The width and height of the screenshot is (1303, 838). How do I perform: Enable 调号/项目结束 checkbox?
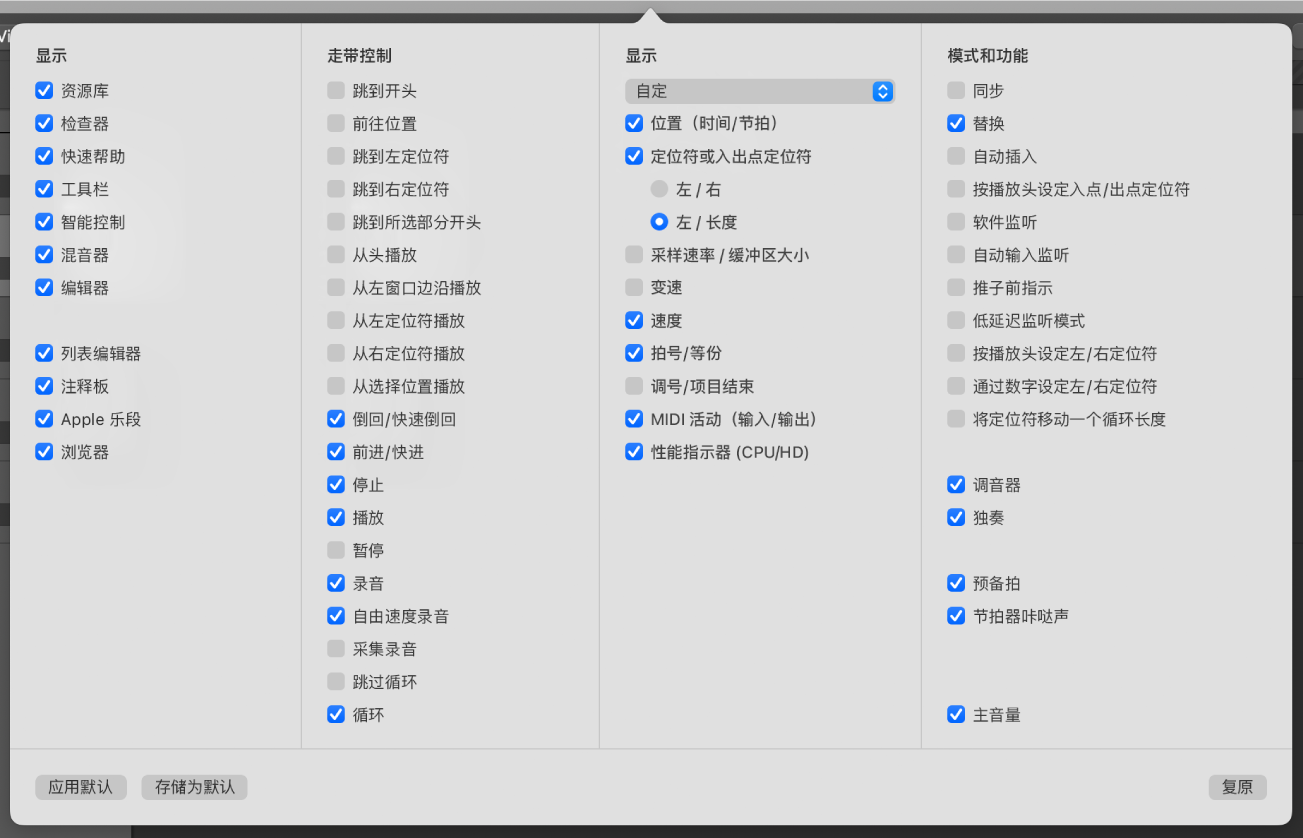(634, 386)
